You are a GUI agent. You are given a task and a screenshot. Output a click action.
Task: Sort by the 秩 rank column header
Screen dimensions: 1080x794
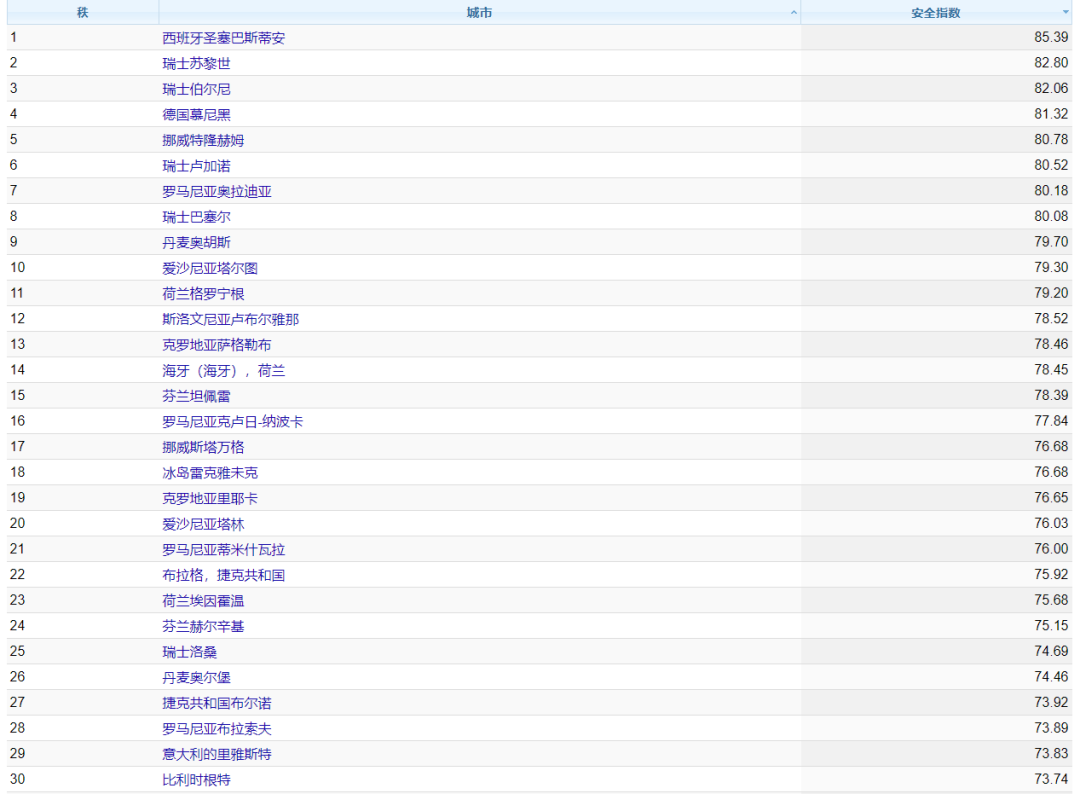83,12
